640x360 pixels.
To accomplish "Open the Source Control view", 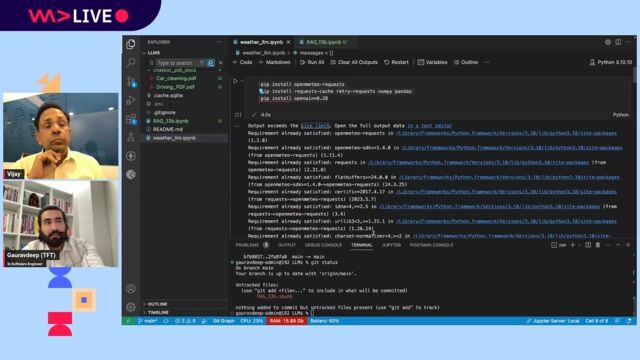I will (x=131, y=81).
